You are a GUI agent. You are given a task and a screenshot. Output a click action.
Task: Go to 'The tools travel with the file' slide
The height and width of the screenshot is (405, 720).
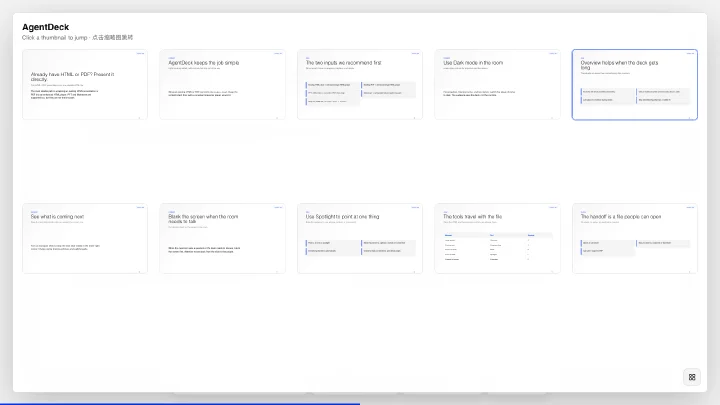point(497,238)
